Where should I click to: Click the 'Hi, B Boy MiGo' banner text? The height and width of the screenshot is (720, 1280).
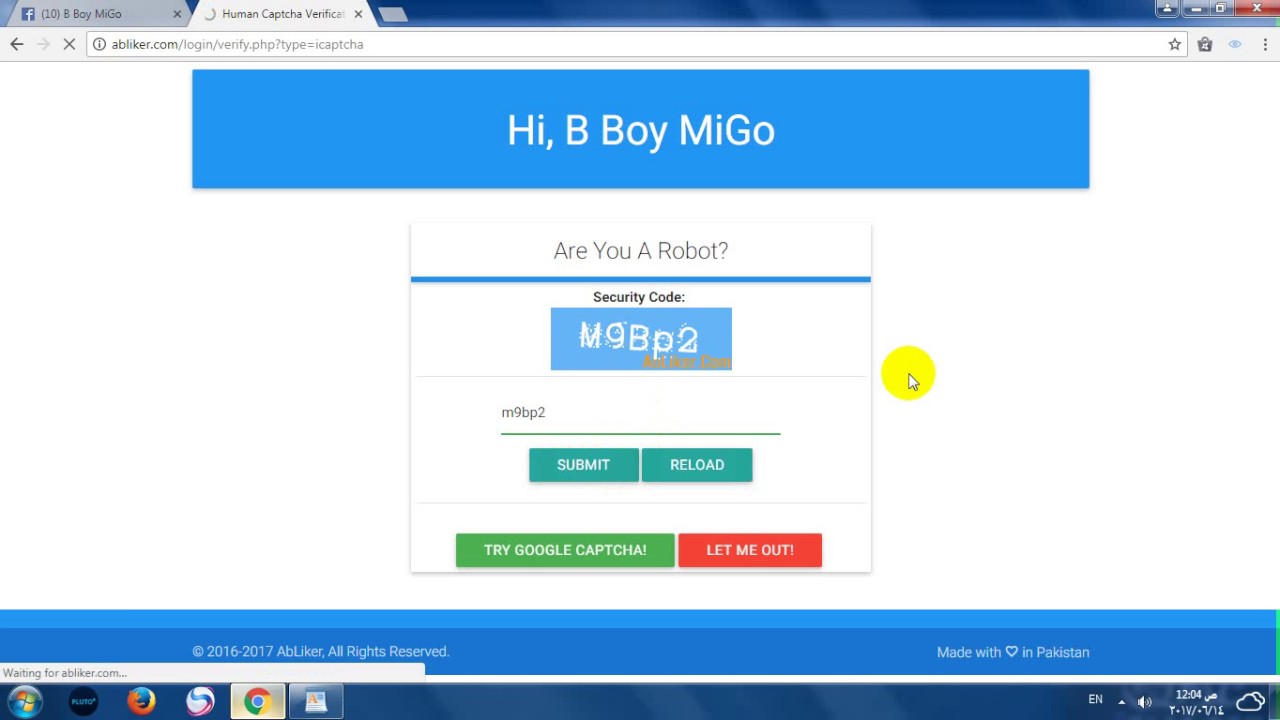coord(641,131)
